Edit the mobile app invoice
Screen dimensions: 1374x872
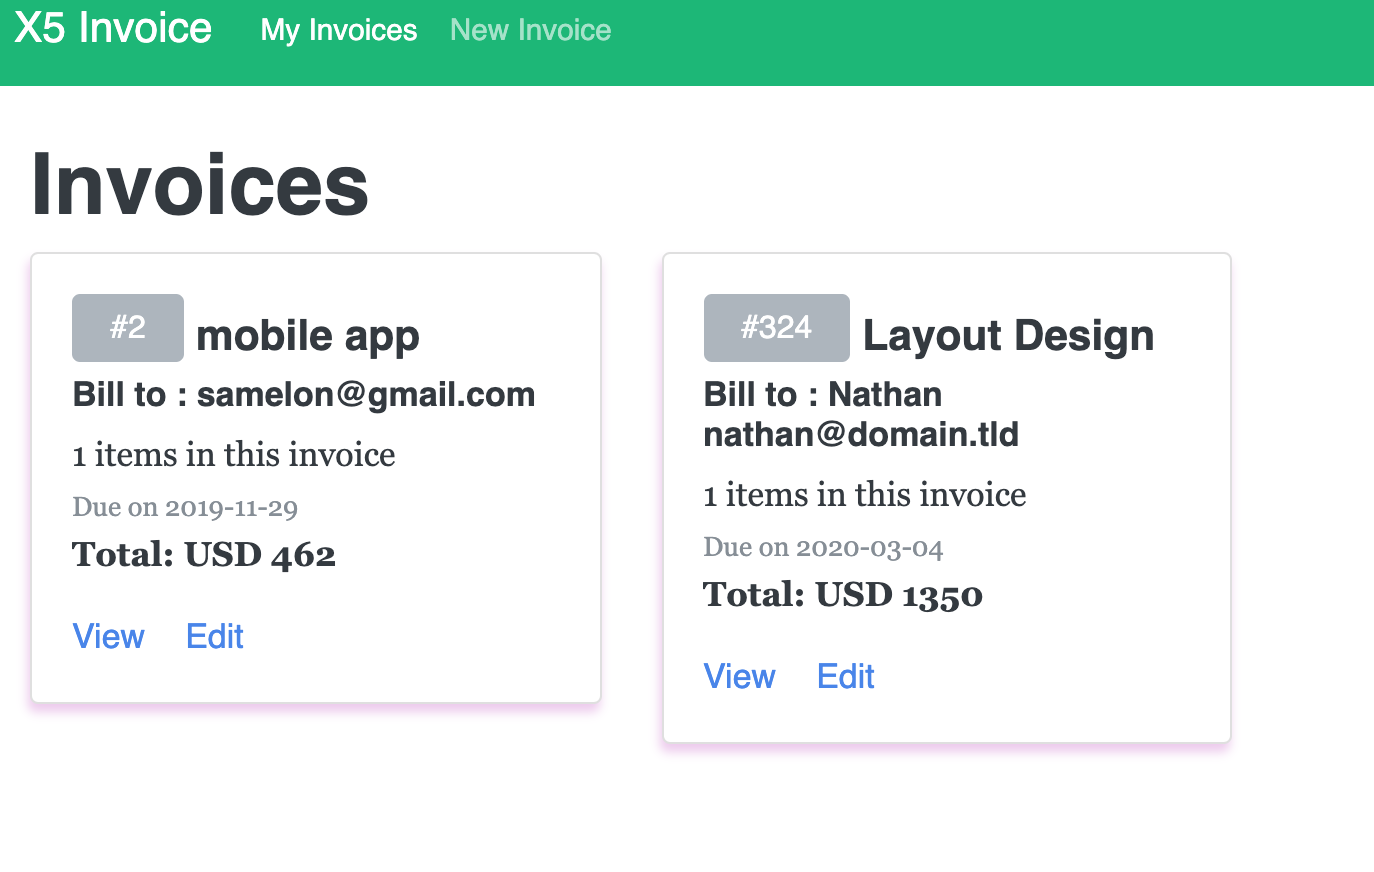pos(215,636)
